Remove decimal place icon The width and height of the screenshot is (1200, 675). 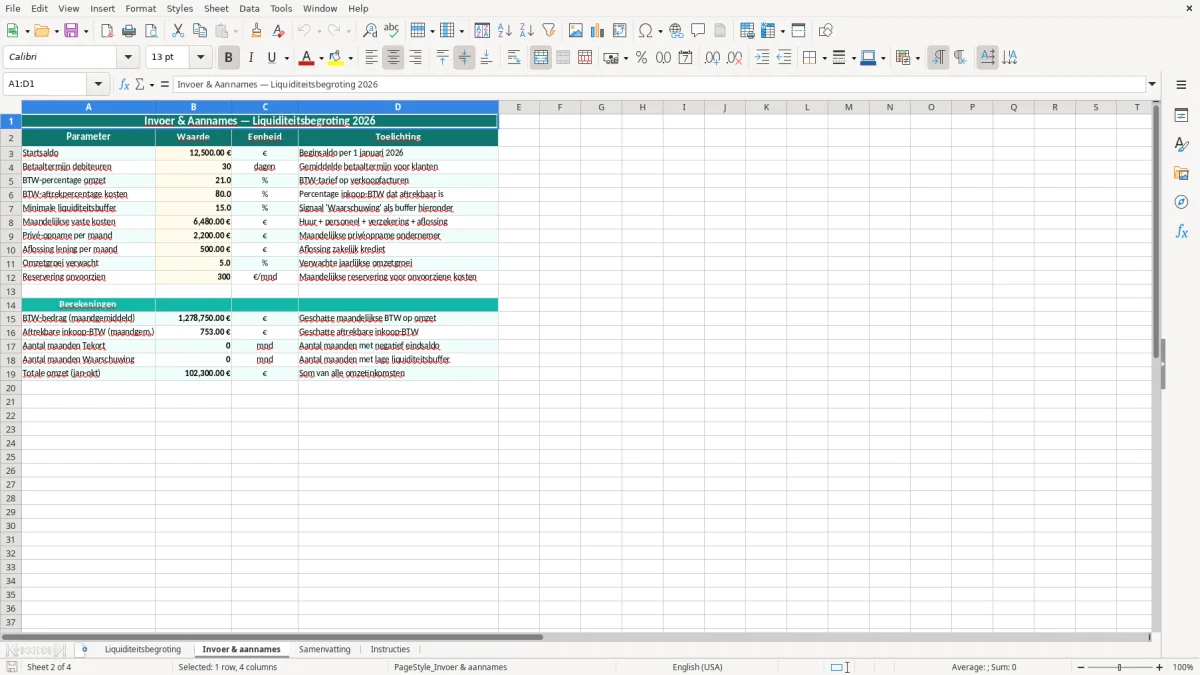click(735, 58)
